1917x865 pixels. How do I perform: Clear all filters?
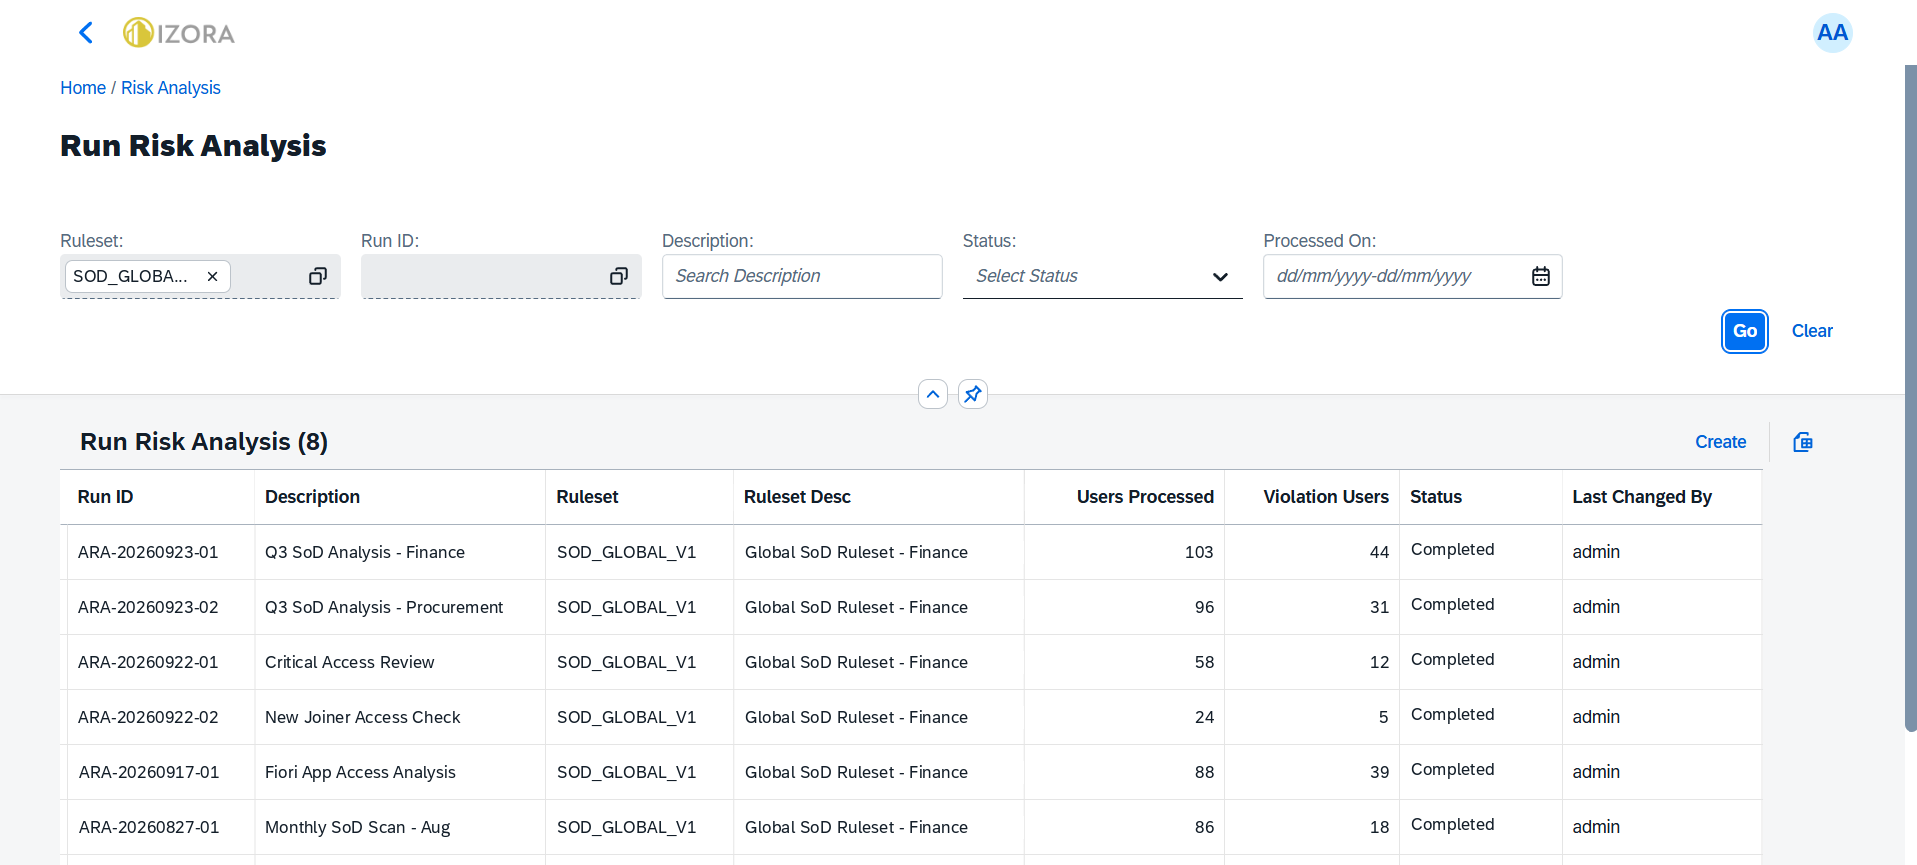point(1812,331)
